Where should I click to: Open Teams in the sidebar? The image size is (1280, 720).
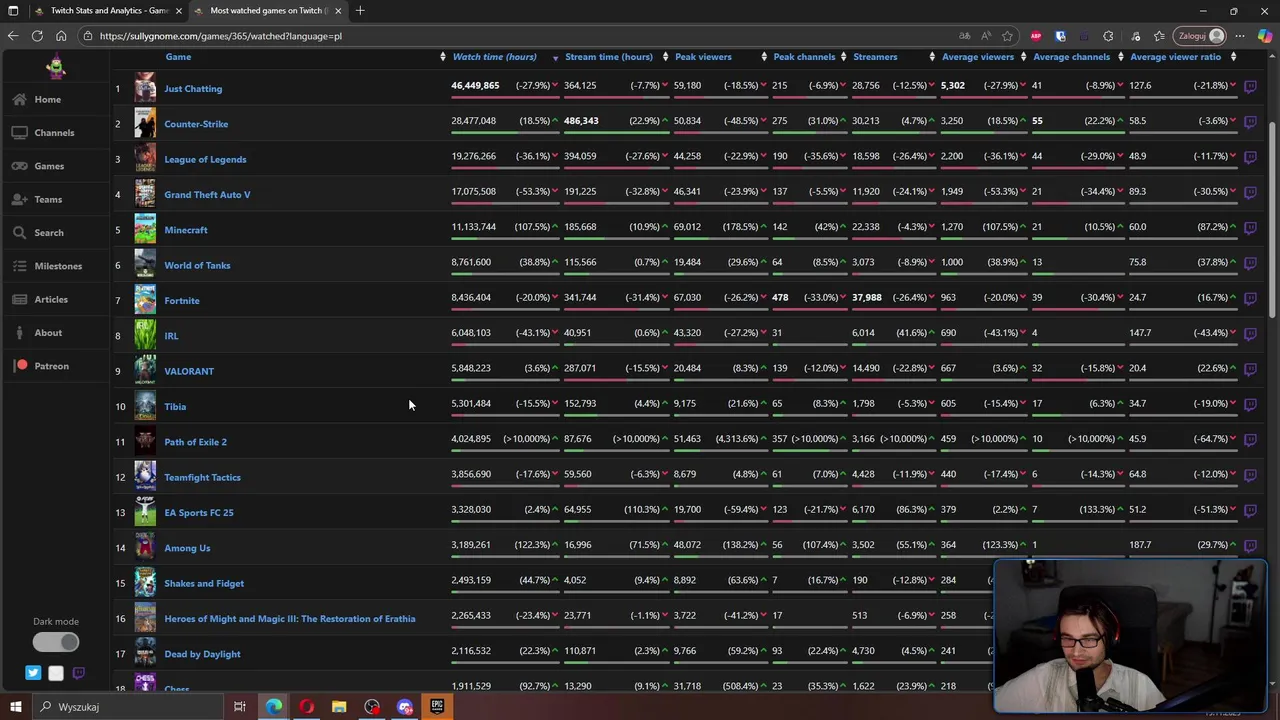click(x=48, y=199)
